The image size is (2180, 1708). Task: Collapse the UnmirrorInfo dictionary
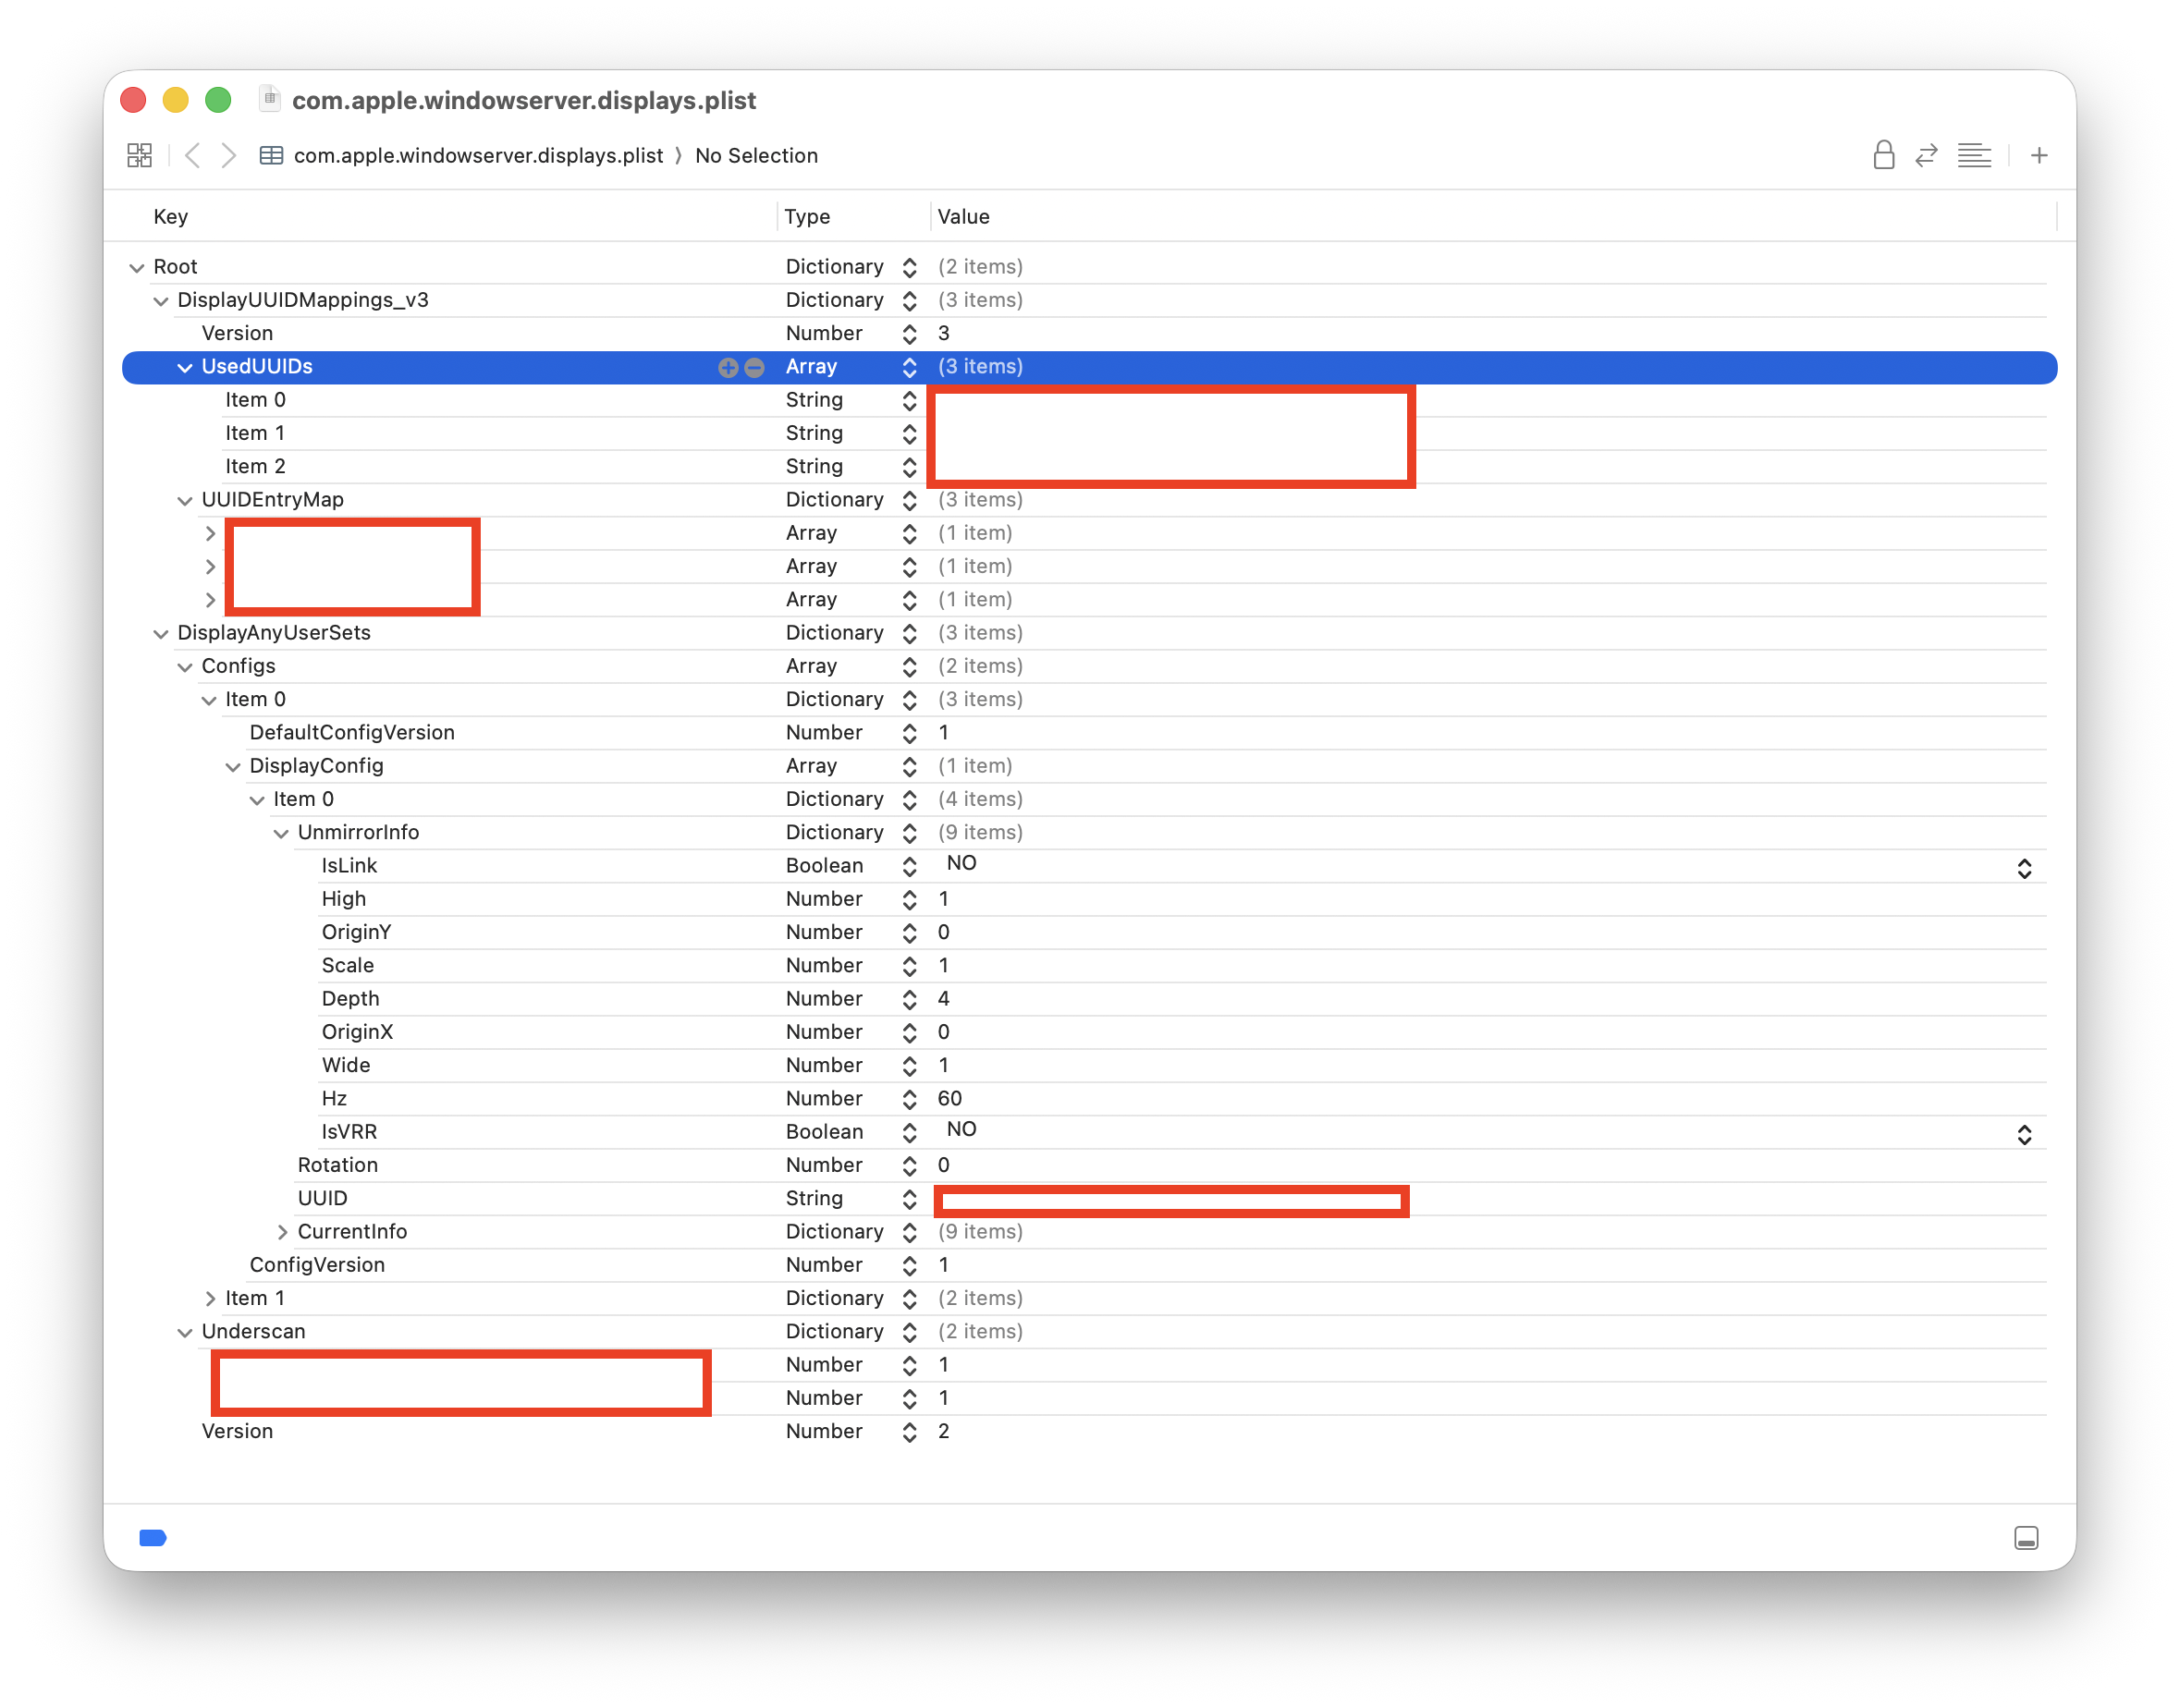281,832
